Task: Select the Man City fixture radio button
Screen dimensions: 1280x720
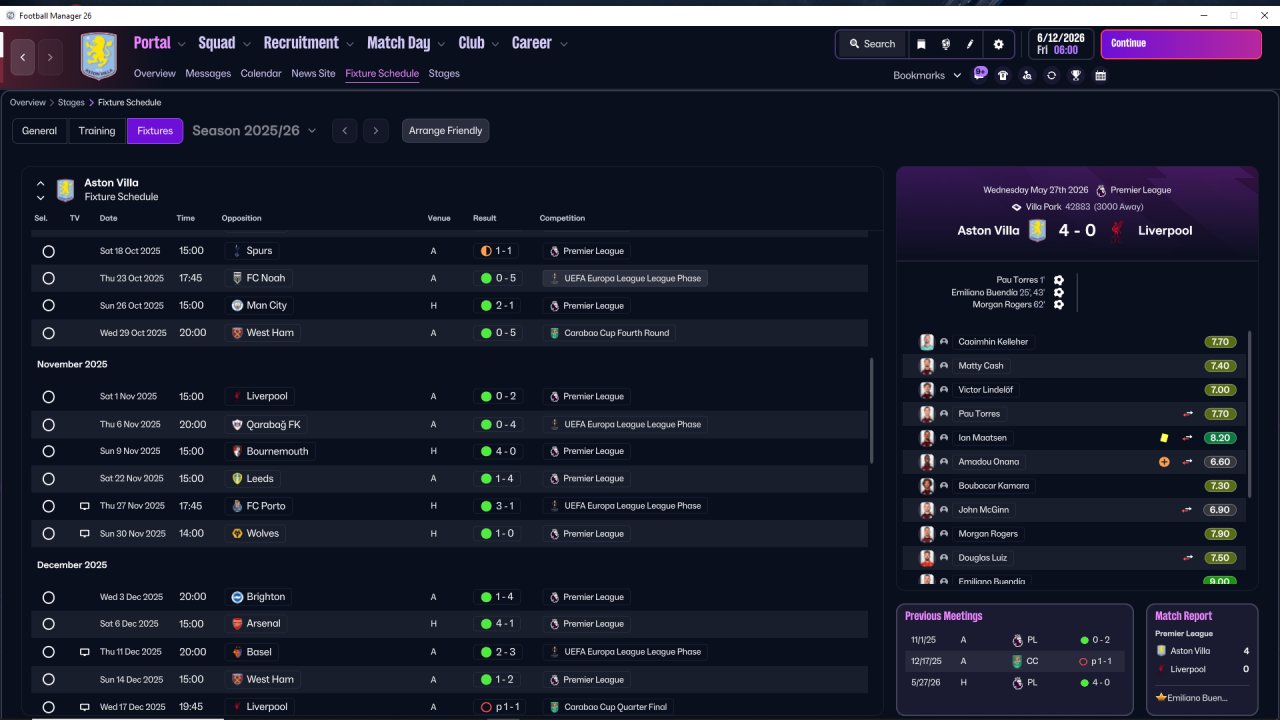Action: [x=48, y=306]
